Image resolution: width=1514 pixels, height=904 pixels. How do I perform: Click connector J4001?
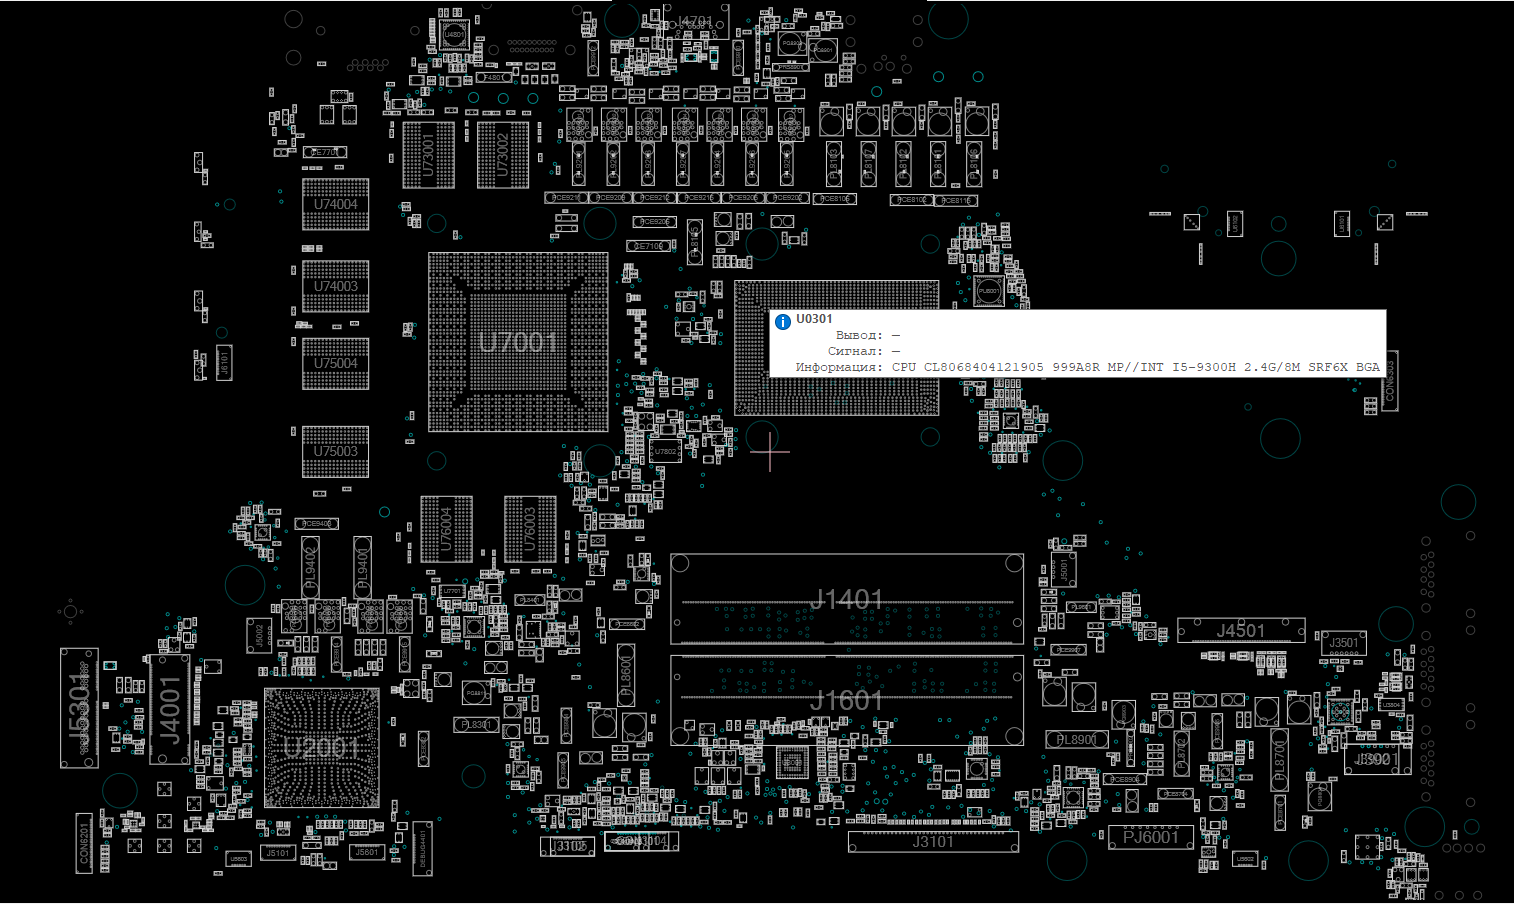pyautogui.click(x=170, y=709)
